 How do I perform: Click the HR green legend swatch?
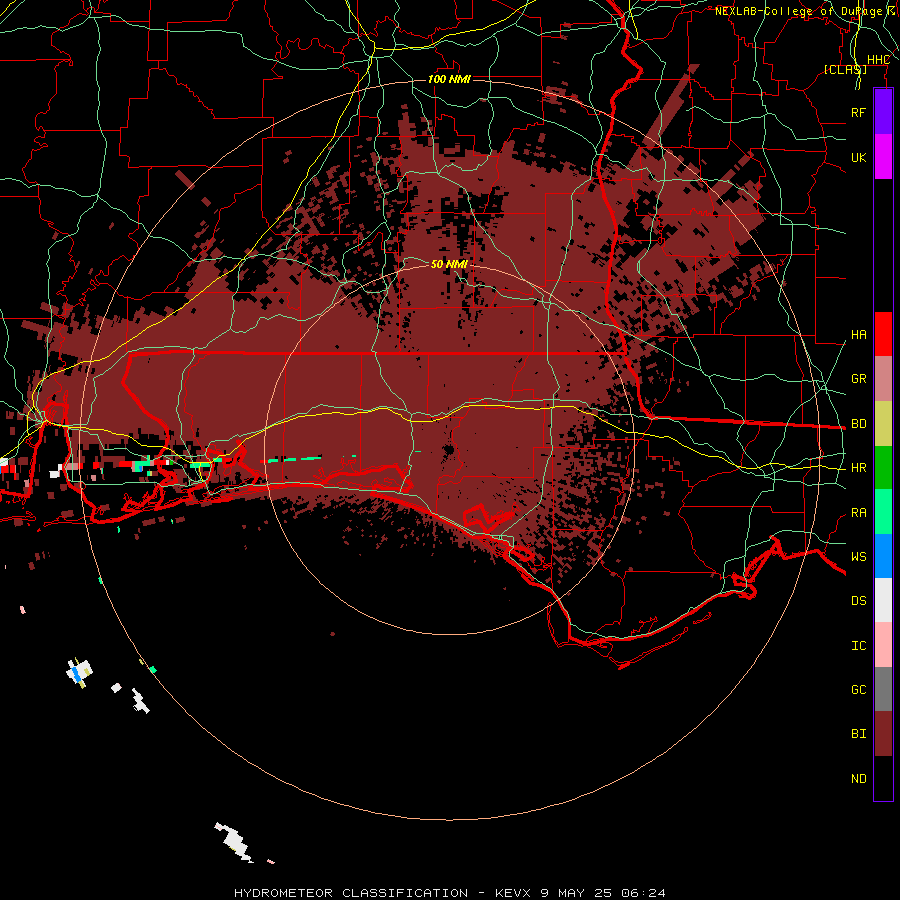tap(883, 468)
